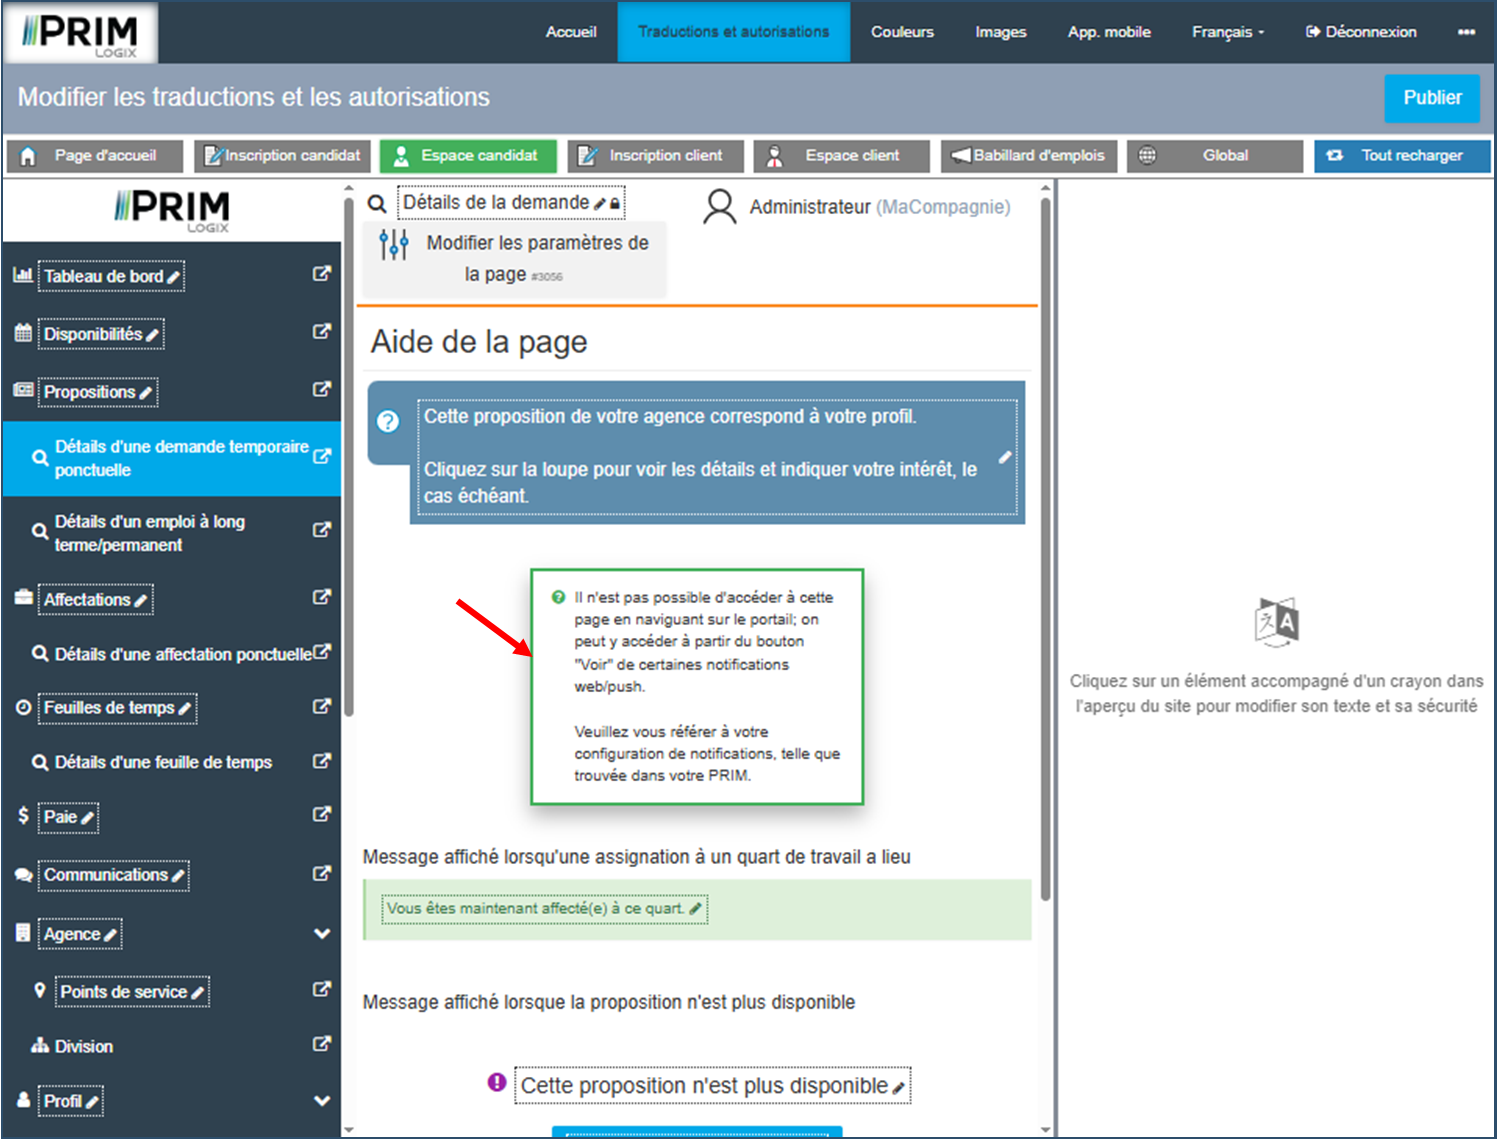Image resolution: width=1497 pixels, height=1140 pixels.
Task: Select the Babillard d'emplois tab
Action: pyautogui.click(x=1029, y=156)
